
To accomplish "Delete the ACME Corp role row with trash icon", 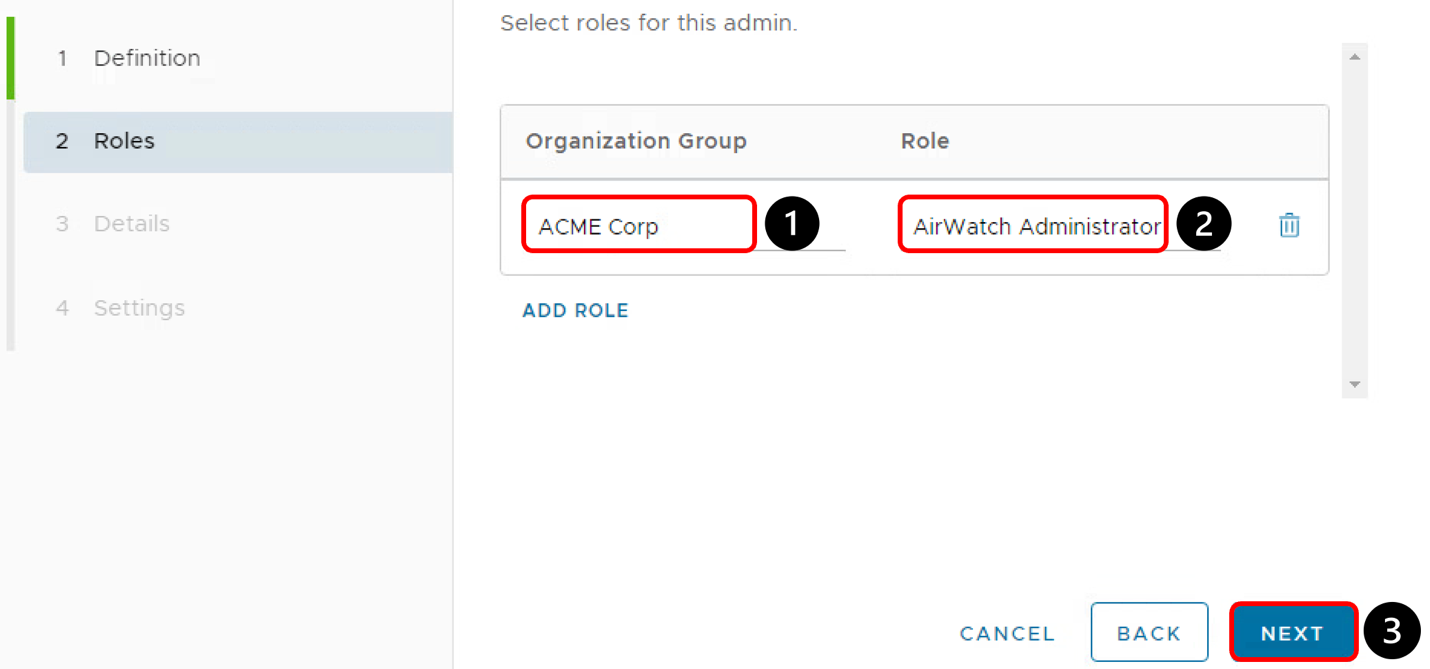I will [1289, 225].
